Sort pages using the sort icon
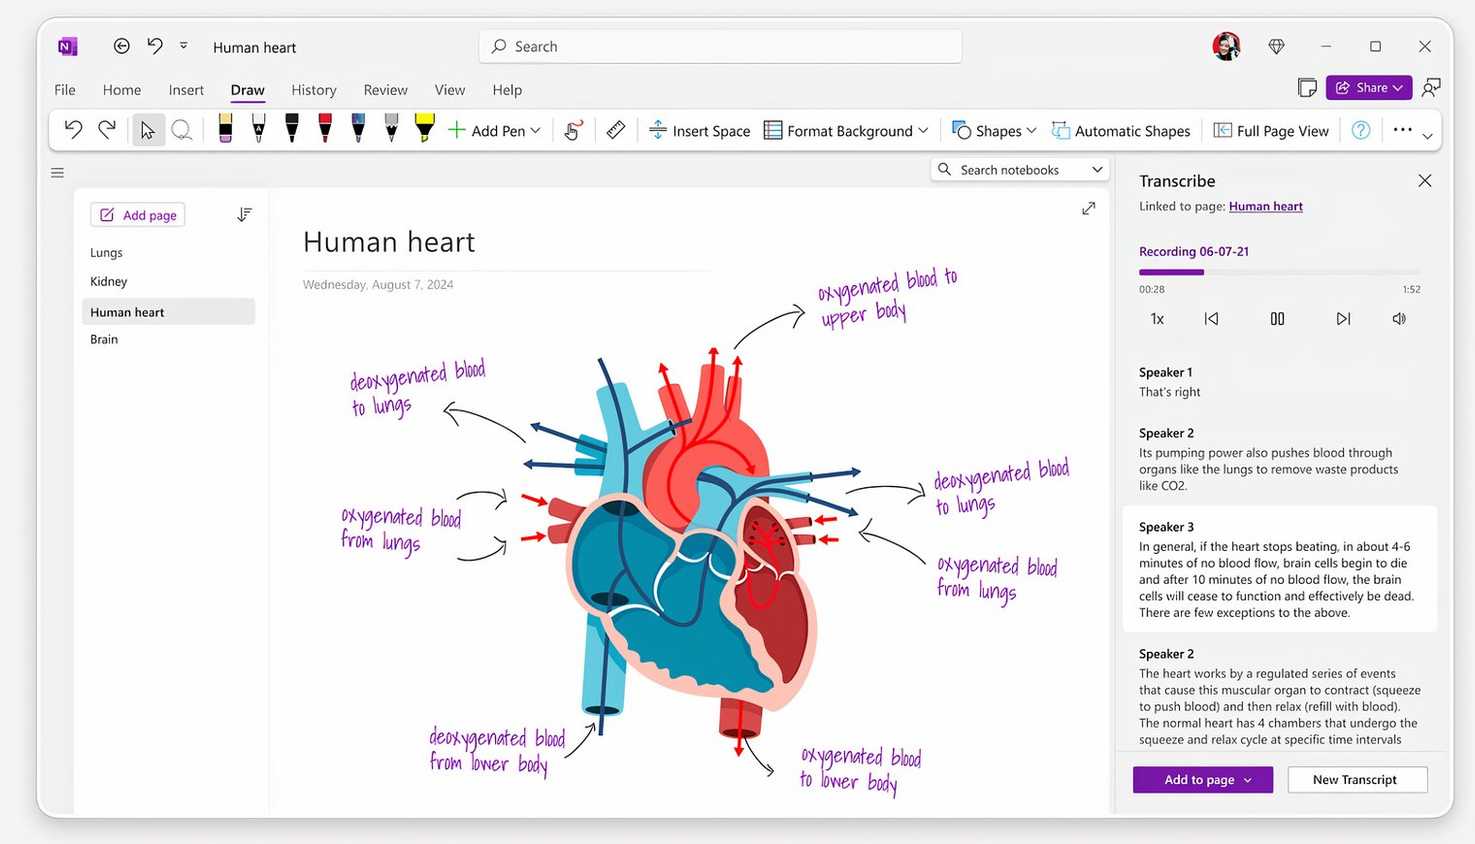The image size is (1475, 844). tap(244, 215)
